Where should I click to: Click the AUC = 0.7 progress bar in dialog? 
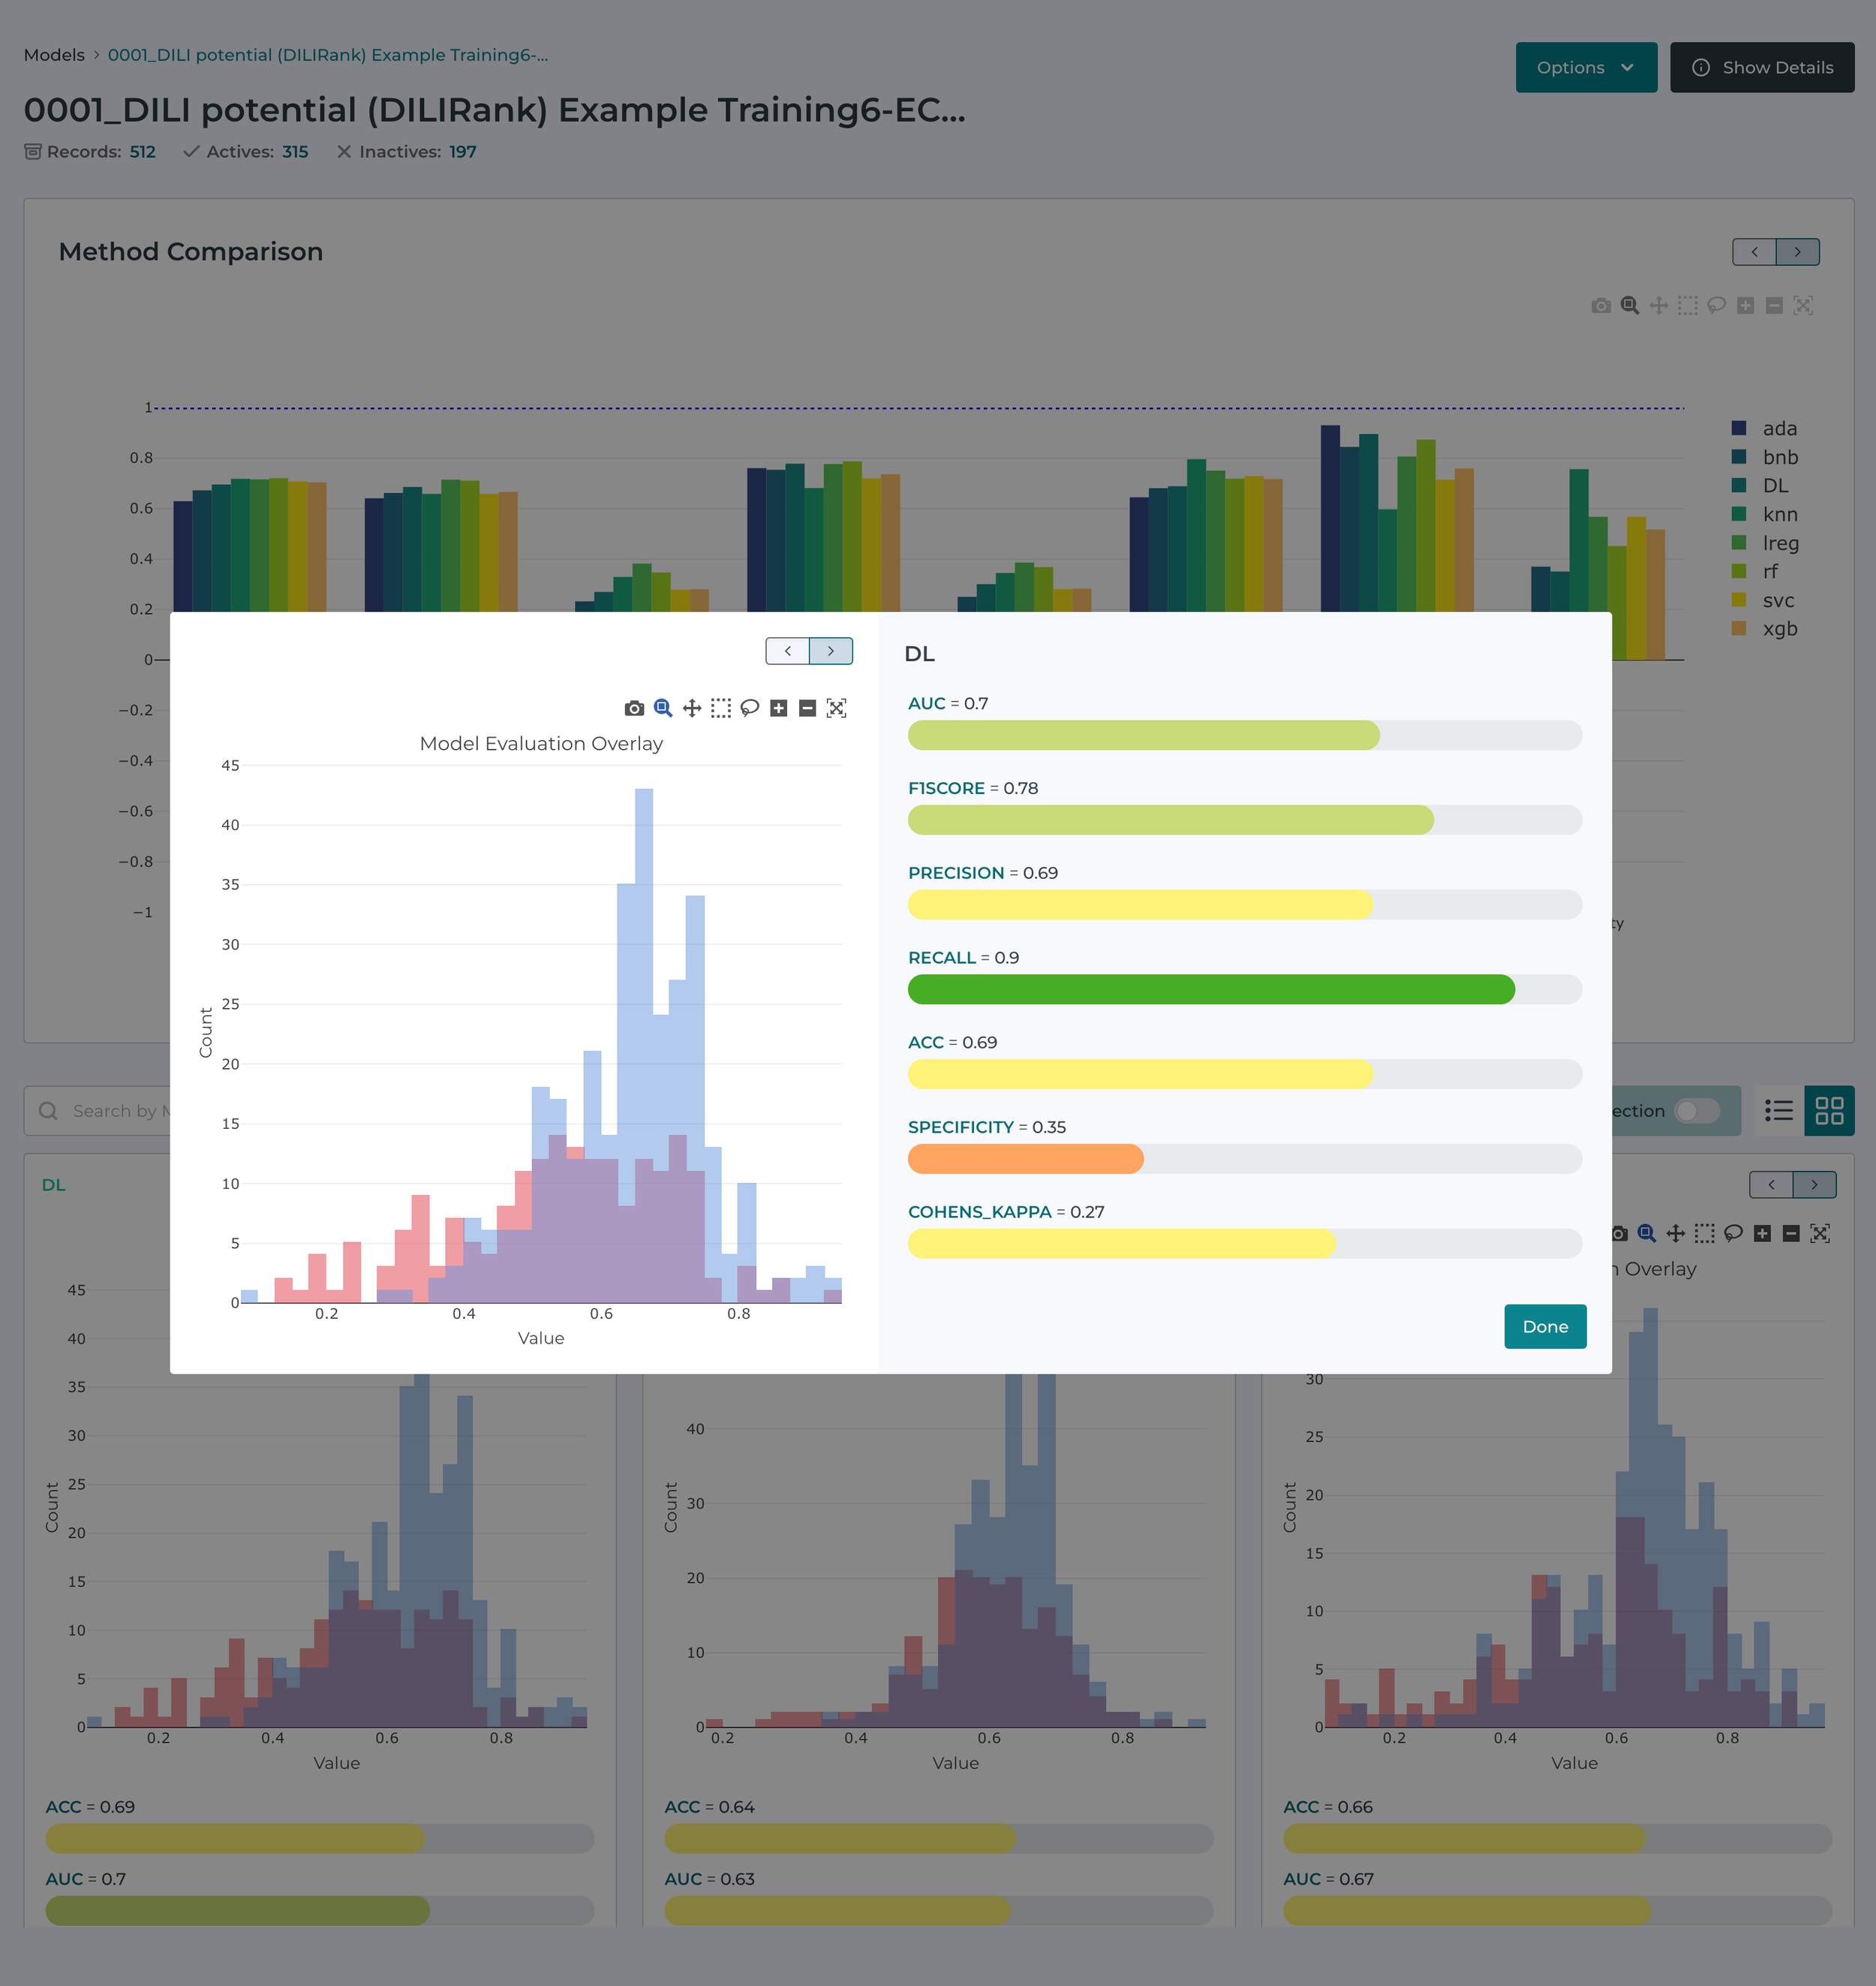click(x=1245, y=735)
